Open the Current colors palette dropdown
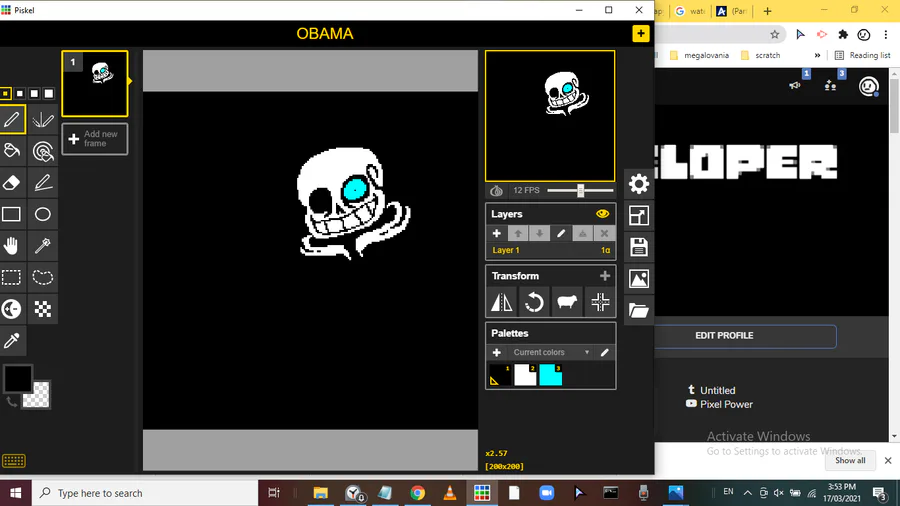The height and width of the screenshot is (506, 900). point(550,352)
